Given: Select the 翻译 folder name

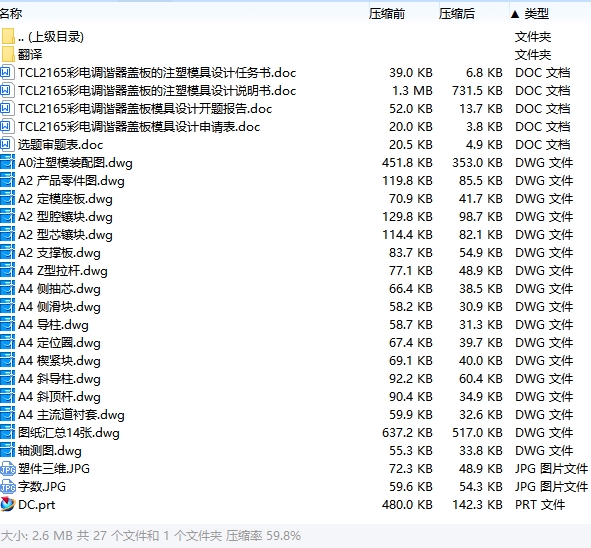Looking at the screenshot, I should 30,55.
